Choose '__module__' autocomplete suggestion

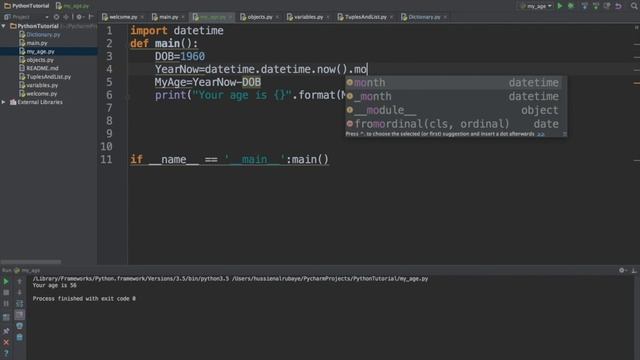[456, 110]
